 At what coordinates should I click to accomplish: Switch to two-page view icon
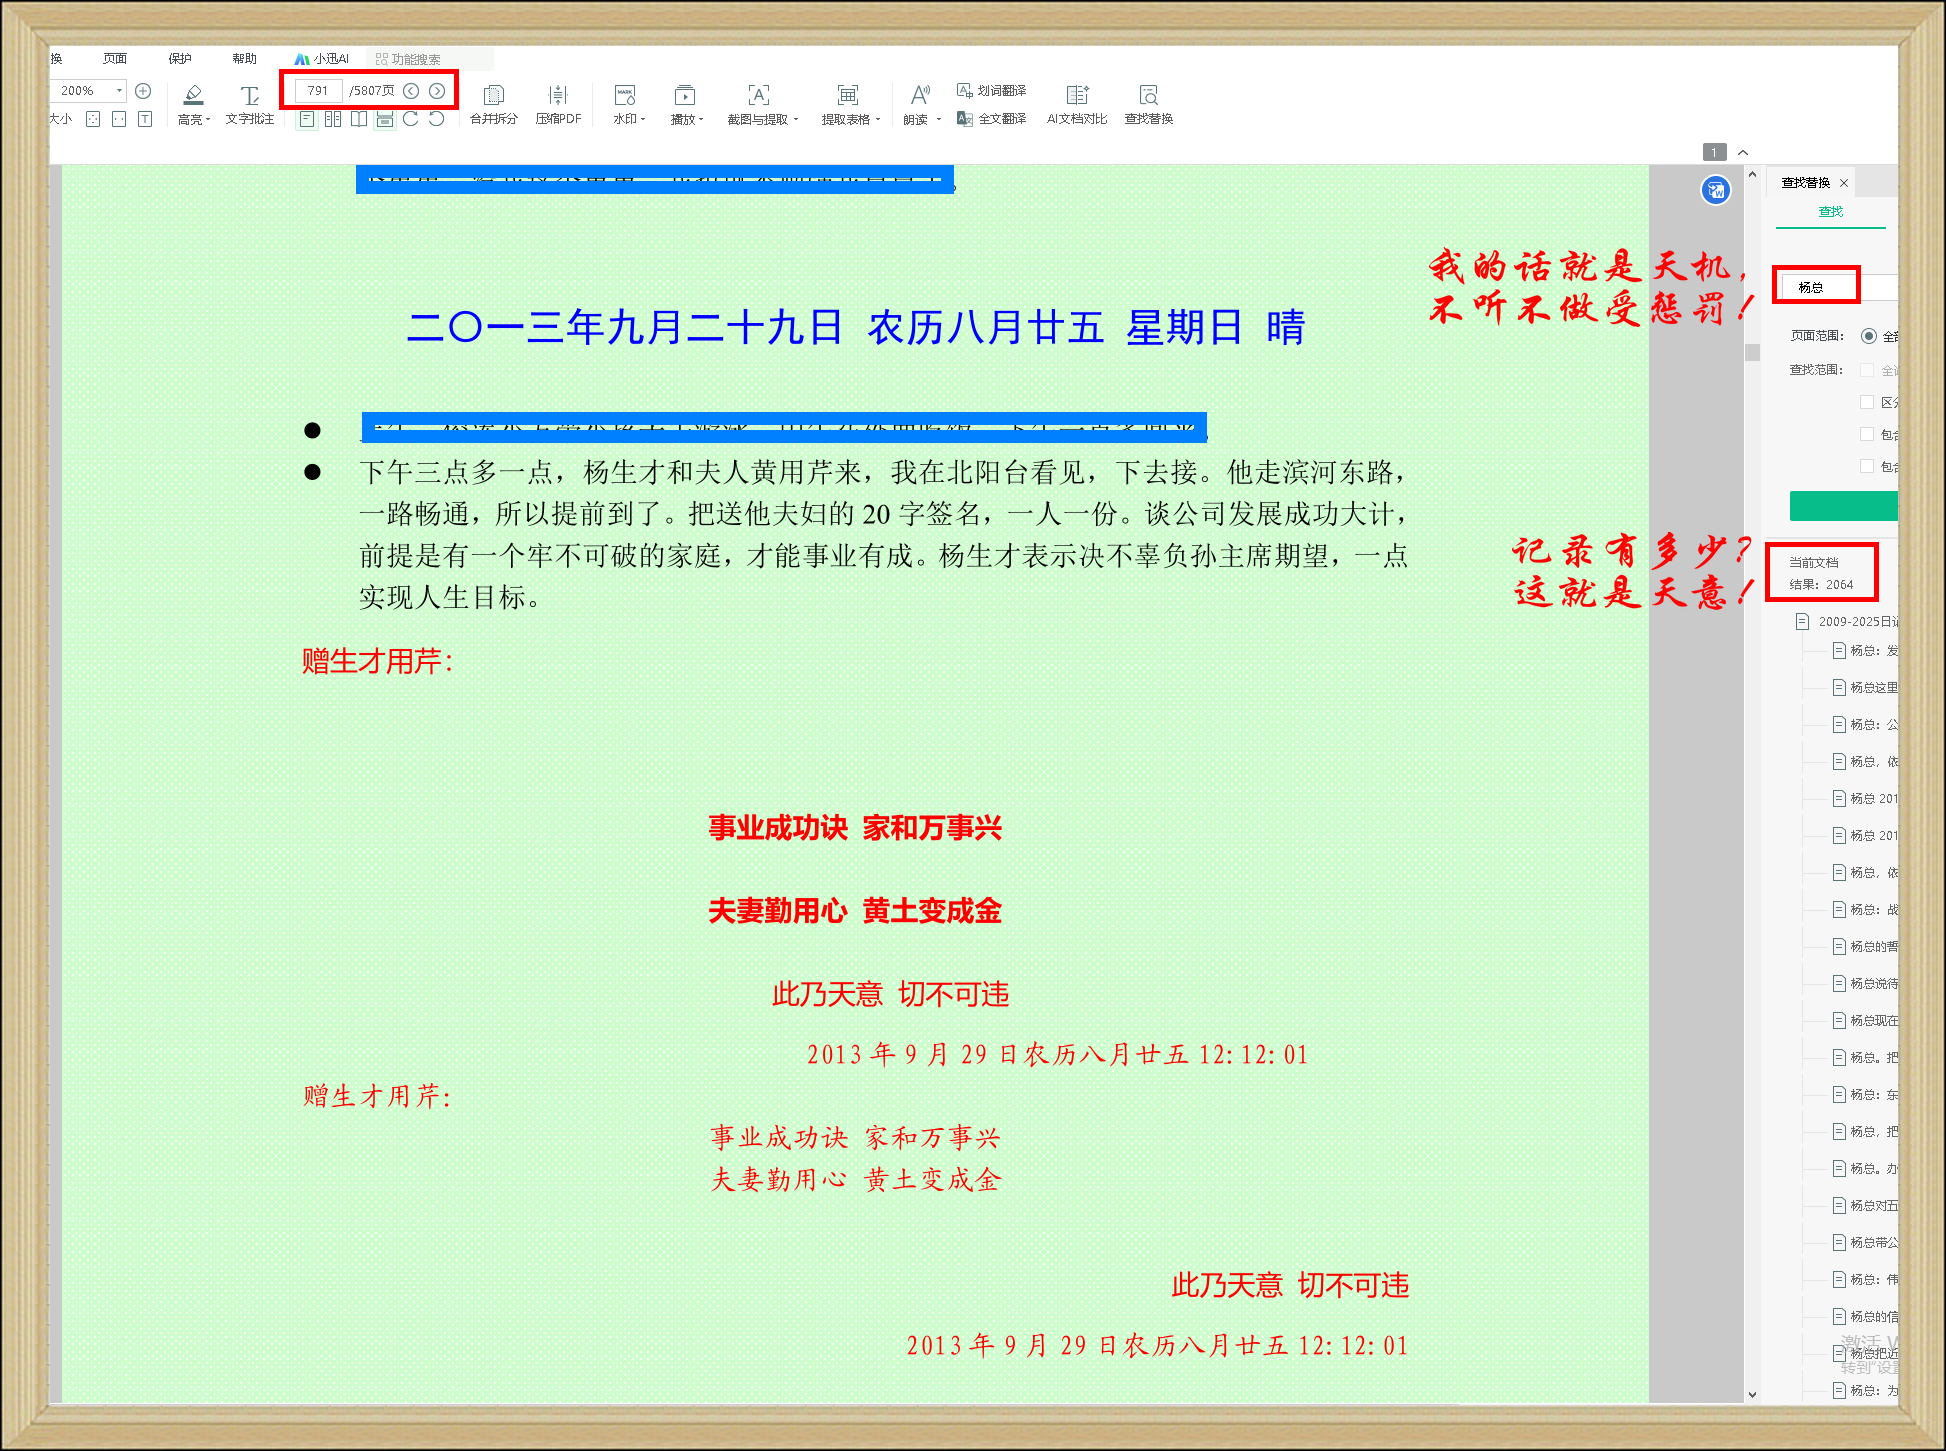pos(333,119)
